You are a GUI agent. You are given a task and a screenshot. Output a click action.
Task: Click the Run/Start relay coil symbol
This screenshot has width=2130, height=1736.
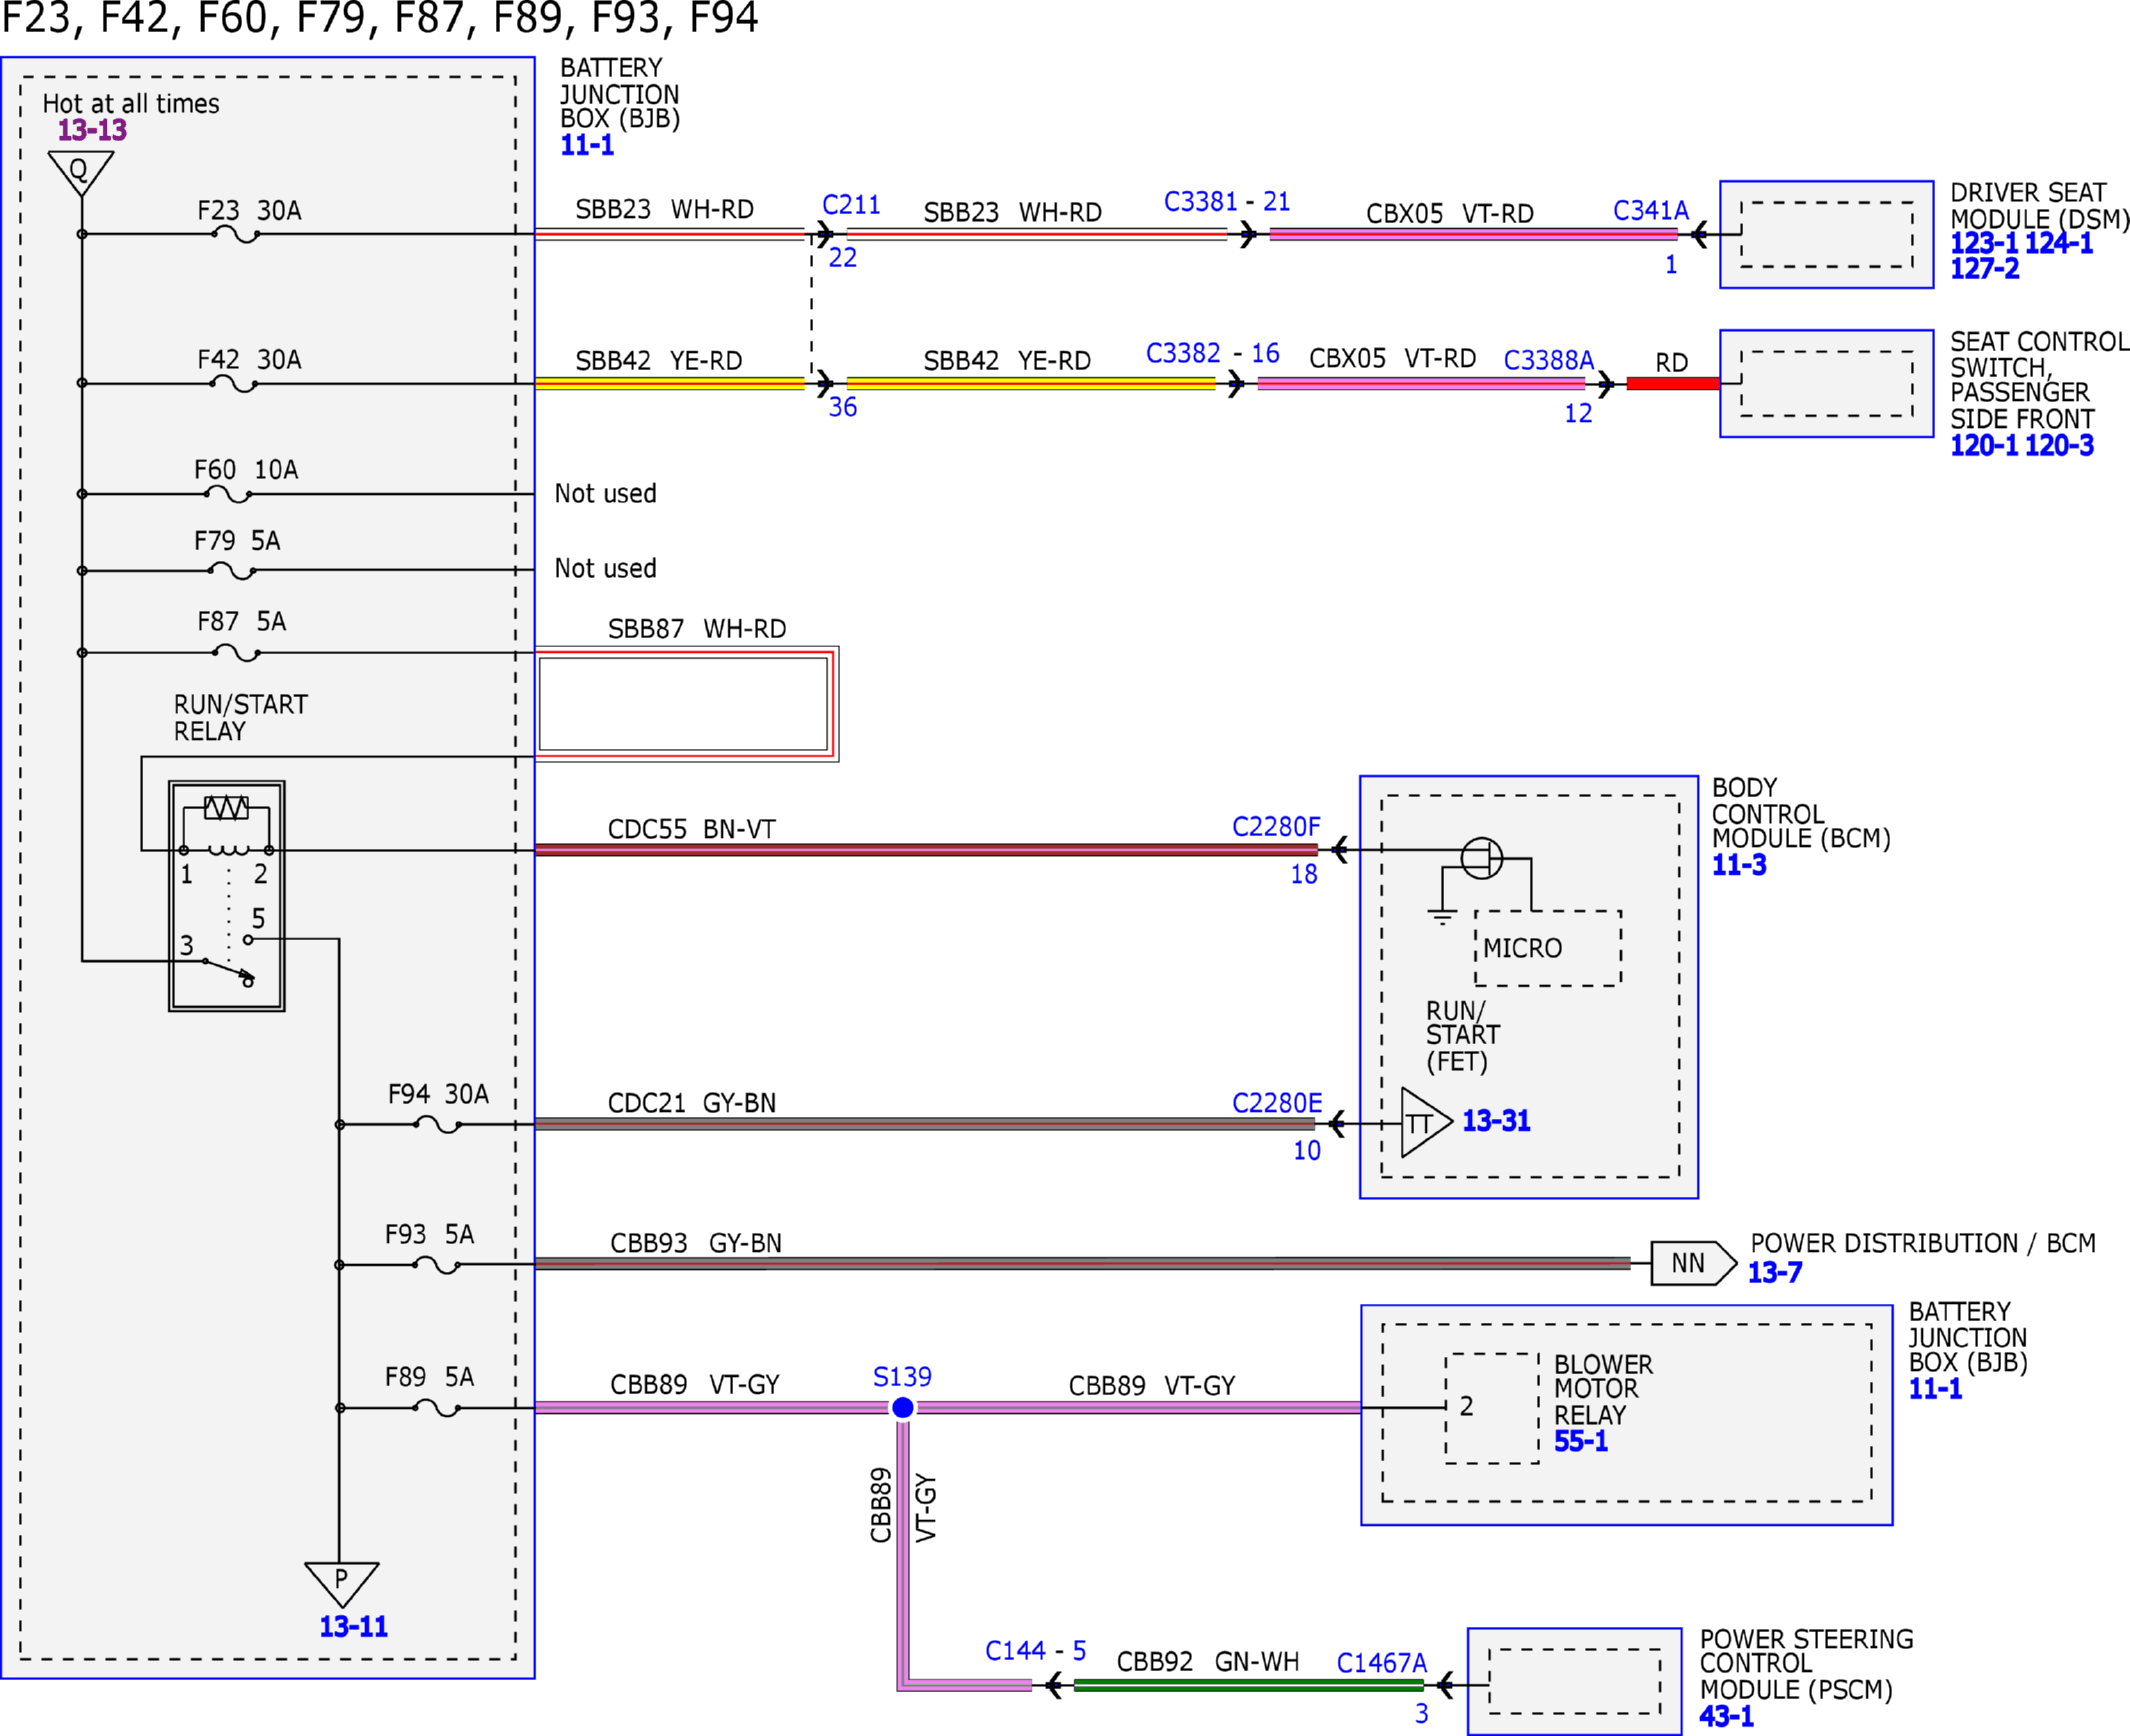(228, 850)
